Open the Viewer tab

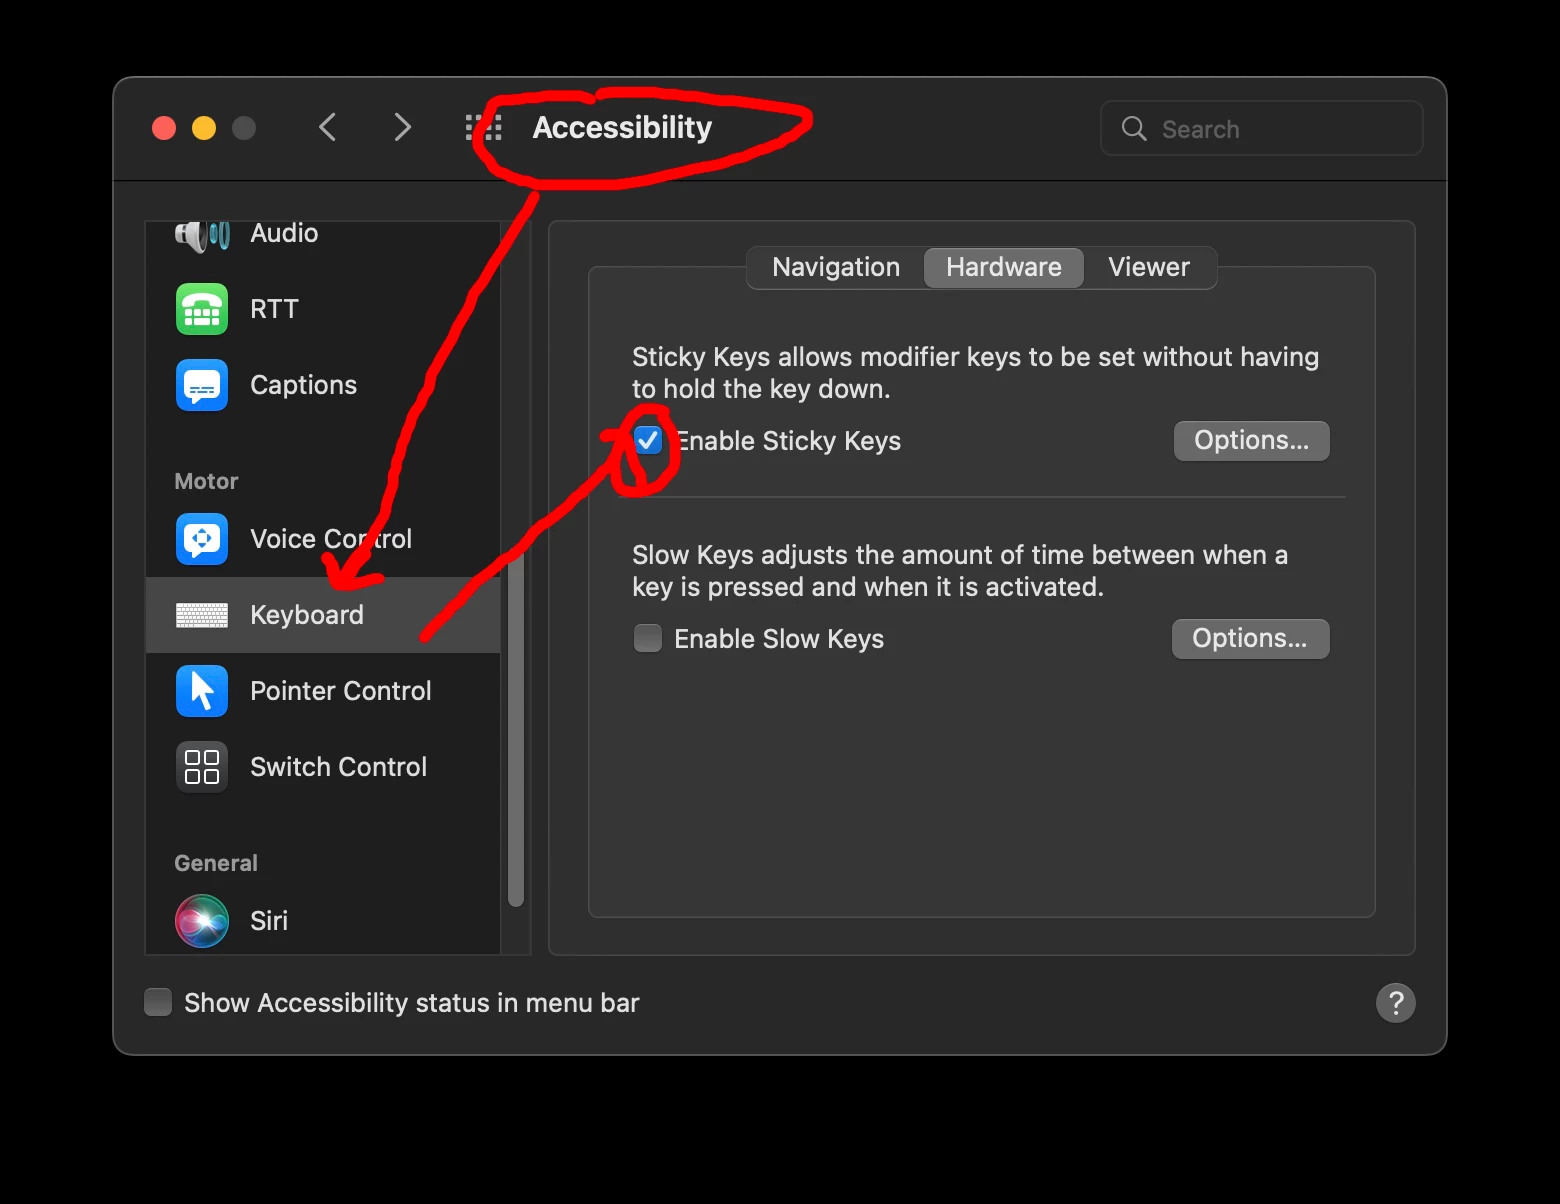1149,267
